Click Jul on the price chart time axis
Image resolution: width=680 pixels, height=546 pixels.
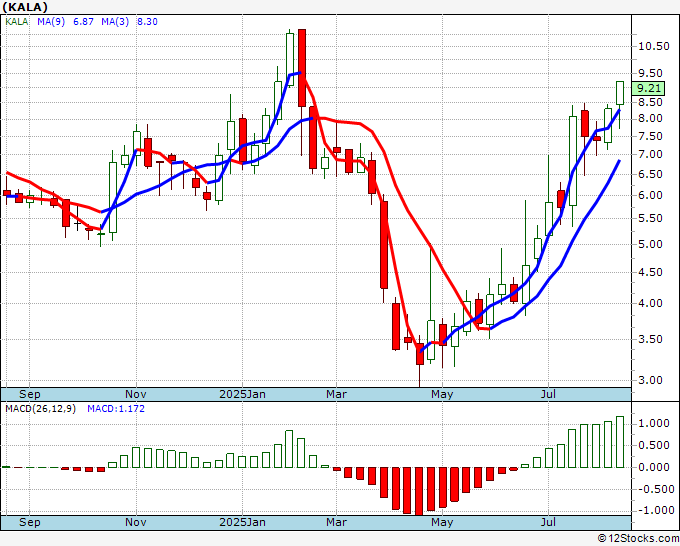pyautogui.click(x=549, y=394)
